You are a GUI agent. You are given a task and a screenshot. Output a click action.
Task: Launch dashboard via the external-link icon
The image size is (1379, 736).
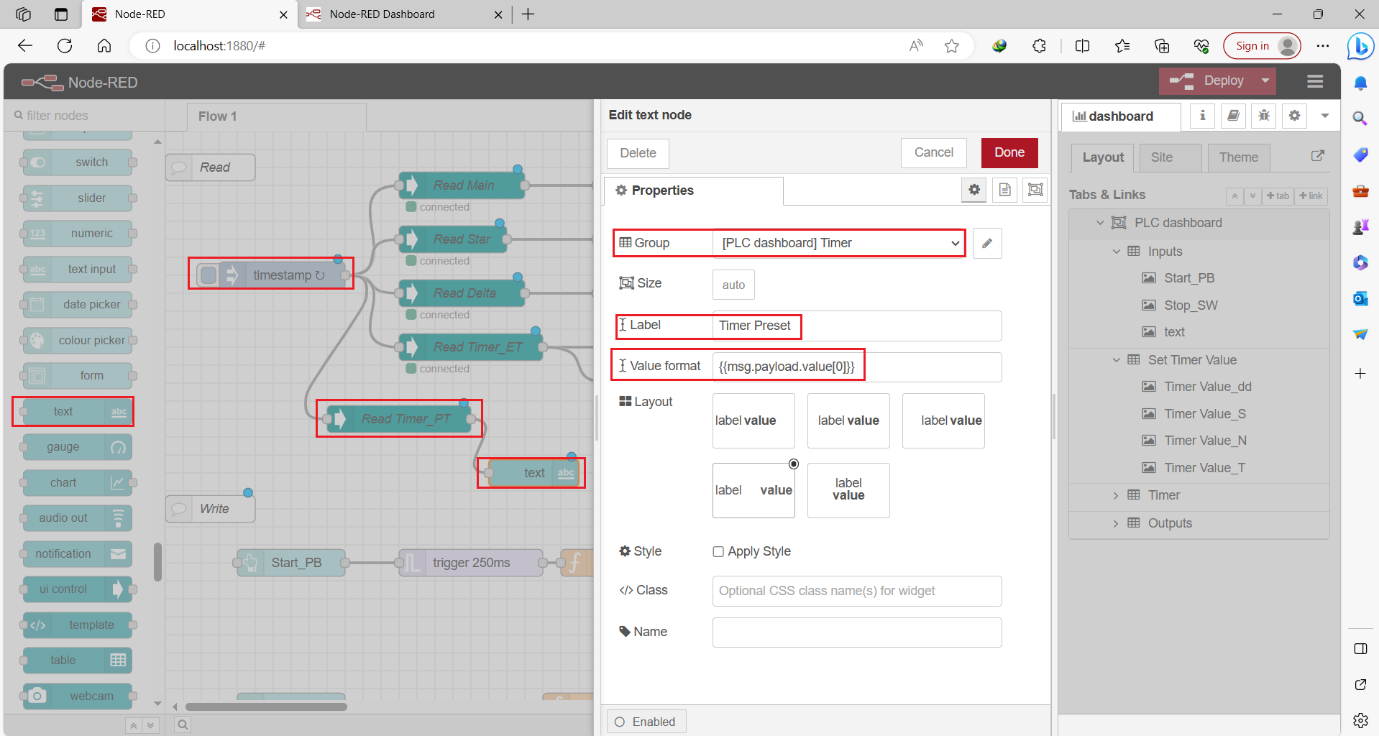tap(1315, 157)
